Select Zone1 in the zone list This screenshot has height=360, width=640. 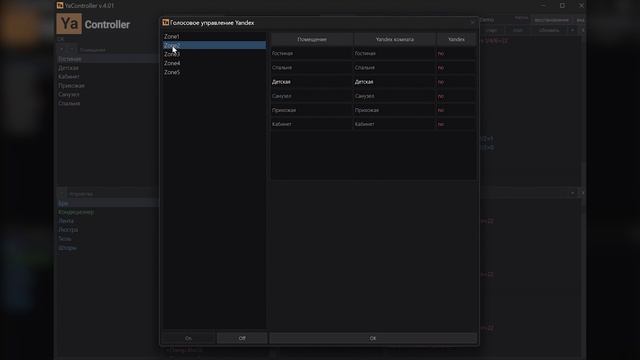pyautogui.click(x=214, y=36)
